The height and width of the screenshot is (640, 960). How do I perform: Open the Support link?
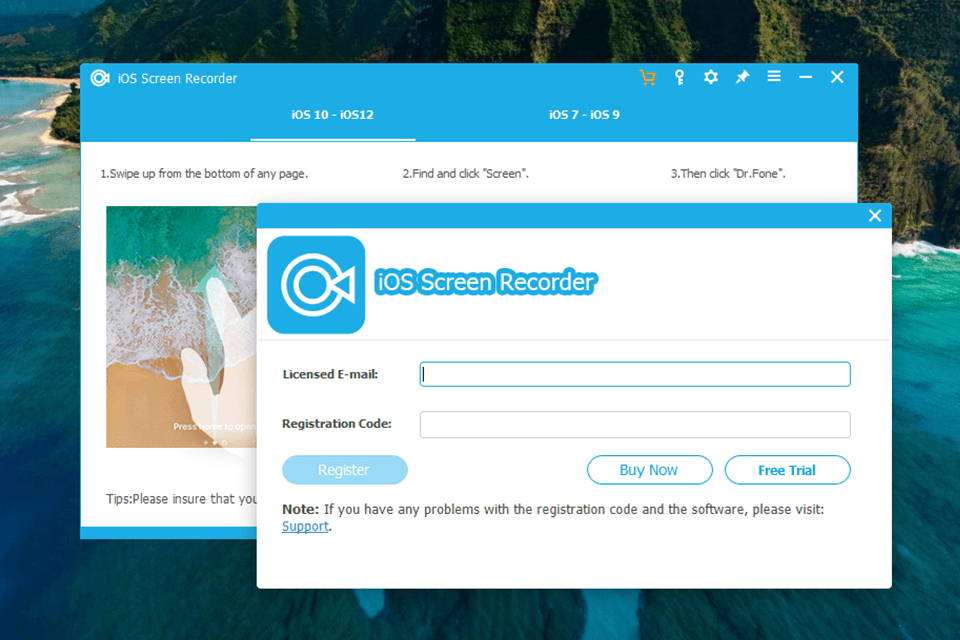tap(305, 527)
